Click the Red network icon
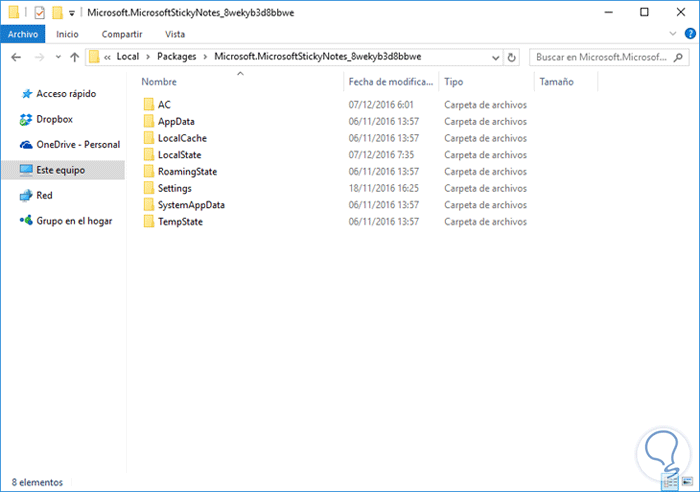This screenshot has height=492, width=700. 26,196
